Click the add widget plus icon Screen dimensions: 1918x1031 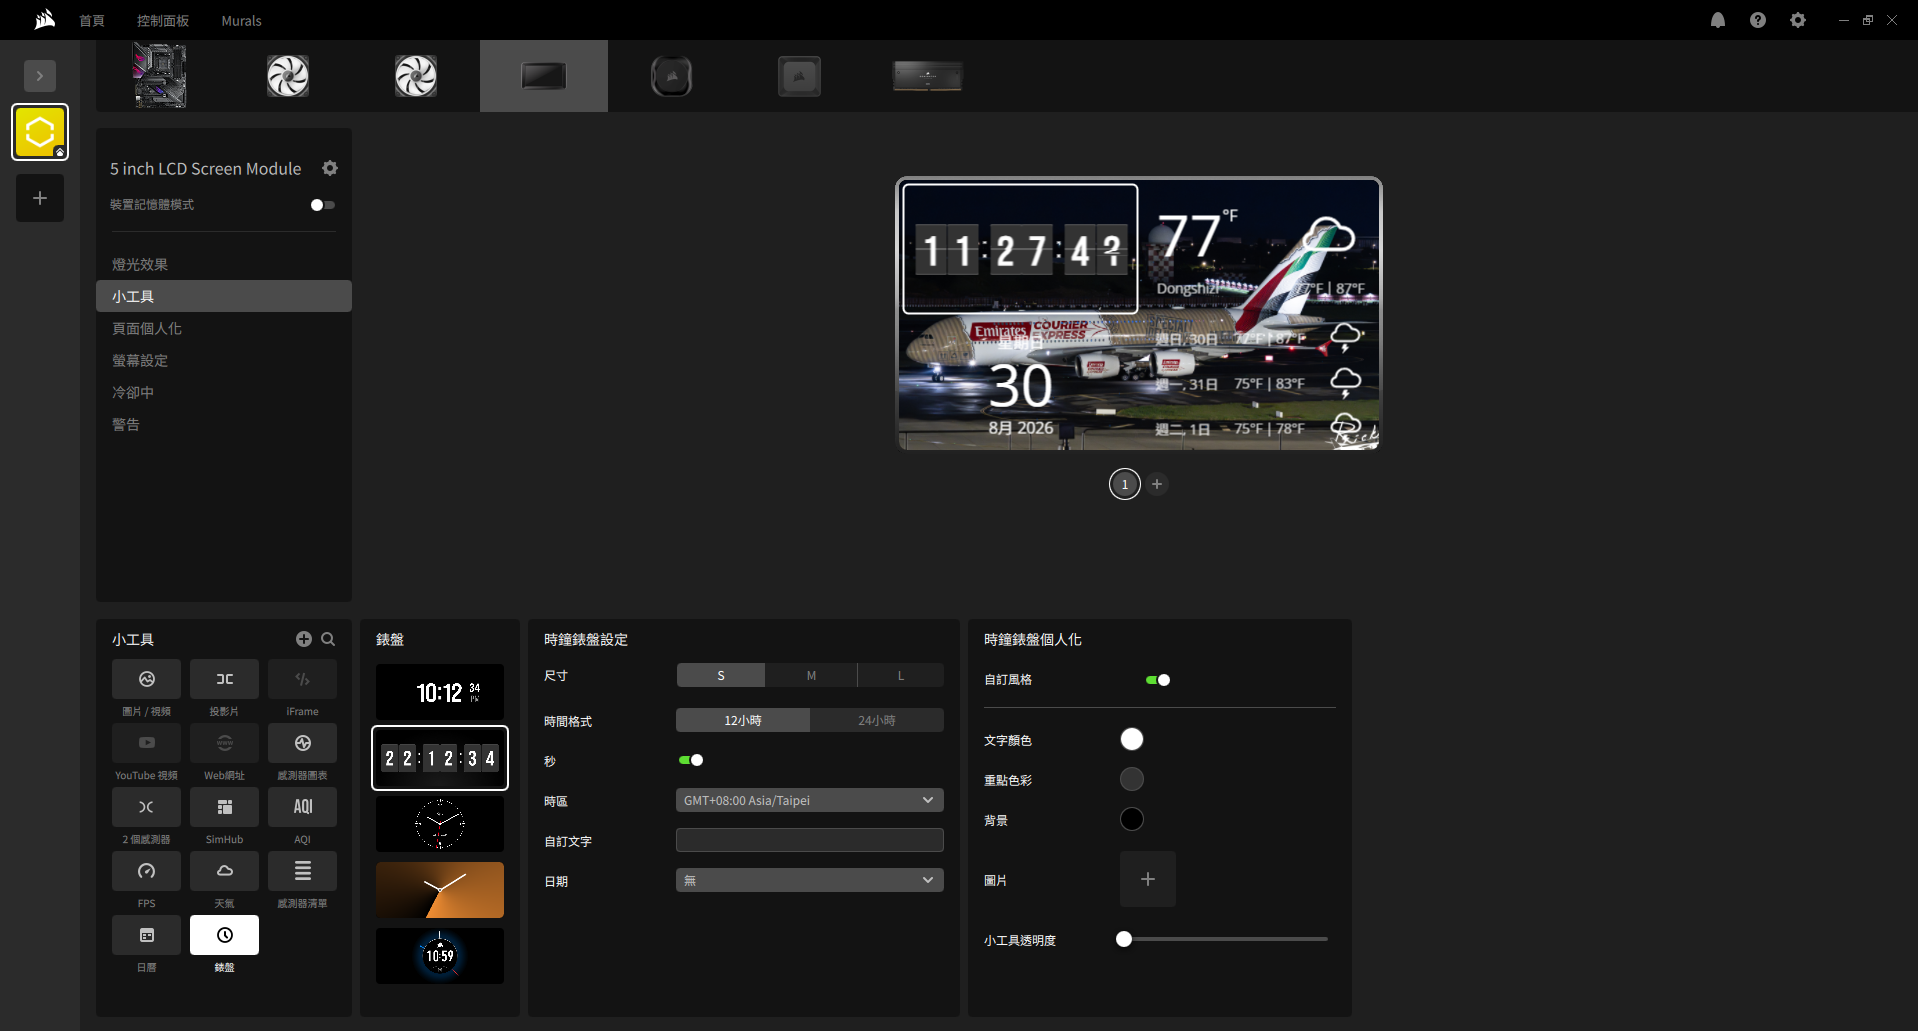pyautogui.click(x=304, y=639)
